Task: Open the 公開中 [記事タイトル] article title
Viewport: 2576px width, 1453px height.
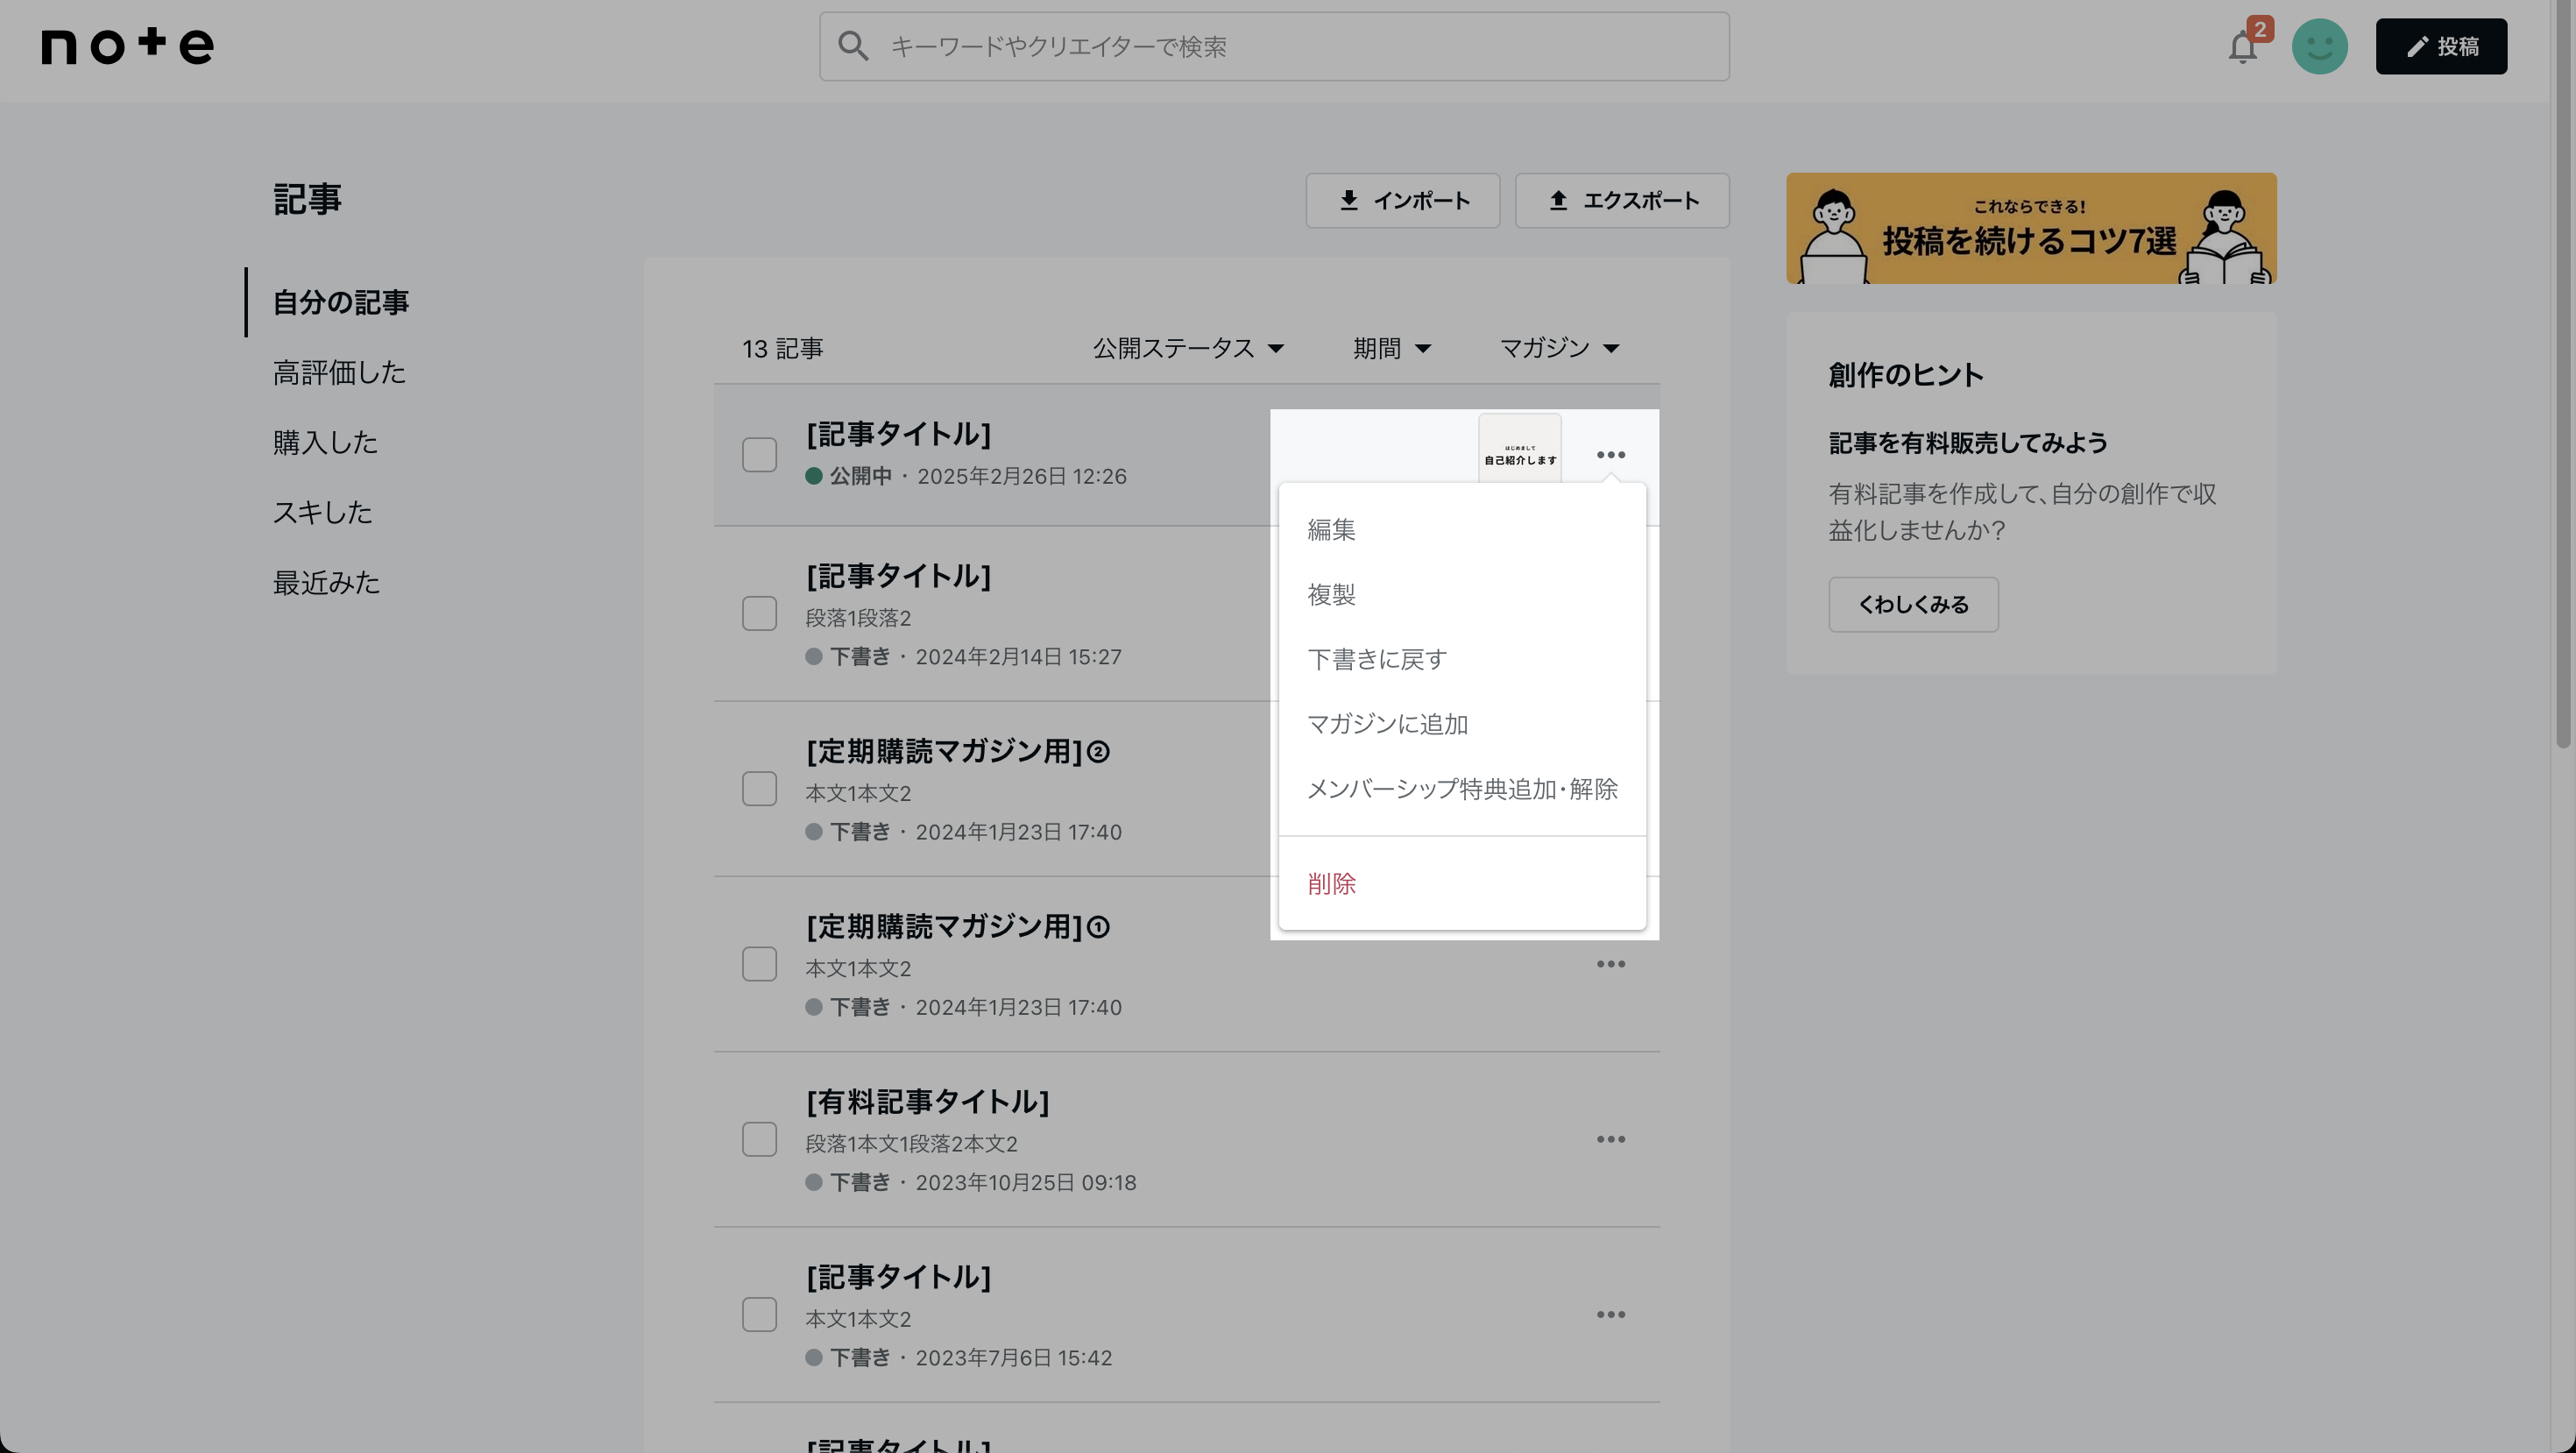Action: pyautogui.click(x=898, y=434)
